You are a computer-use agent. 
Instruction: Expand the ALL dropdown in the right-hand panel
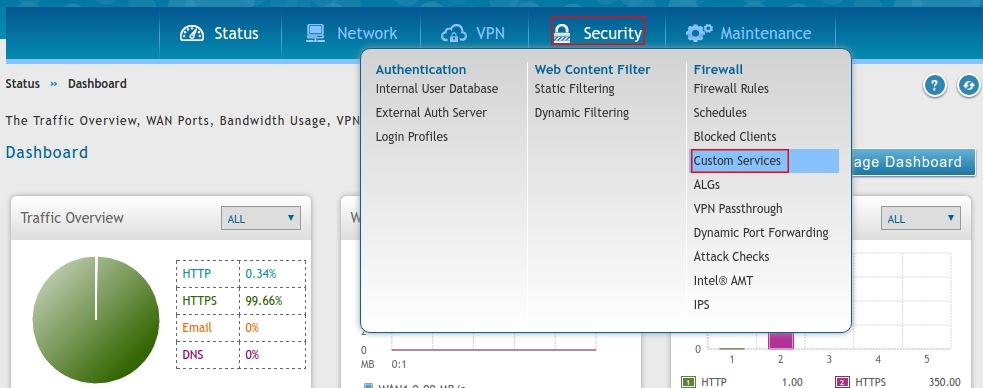[921, 218]
